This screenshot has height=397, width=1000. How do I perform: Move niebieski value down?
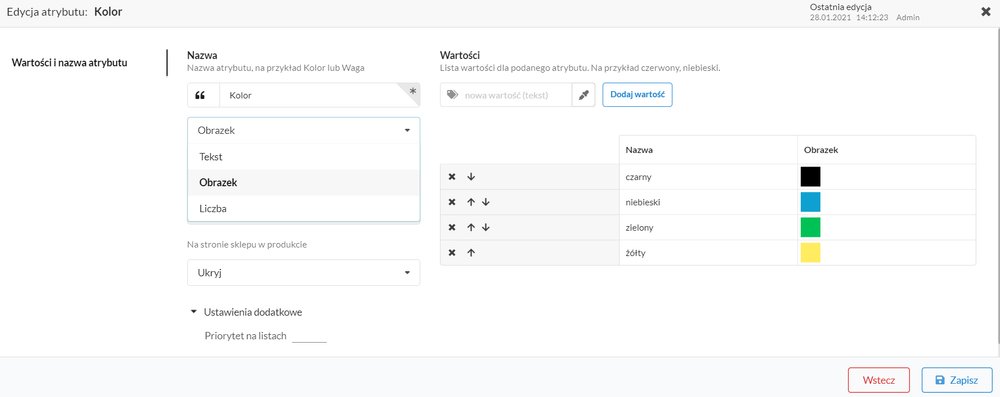485,202
